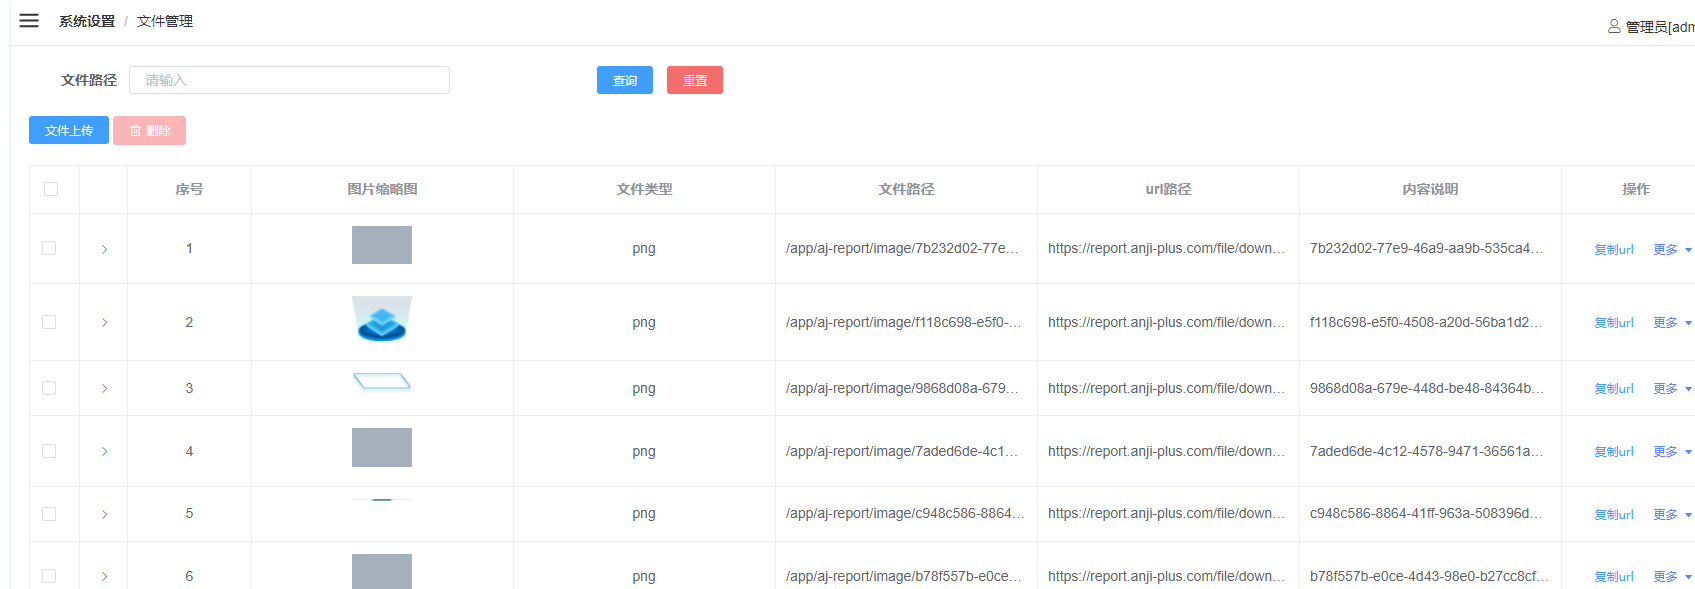This screenshot has width=1695, height=589.
Task: Click the 文件管理 breadcrumb
Action: point(165,21)
